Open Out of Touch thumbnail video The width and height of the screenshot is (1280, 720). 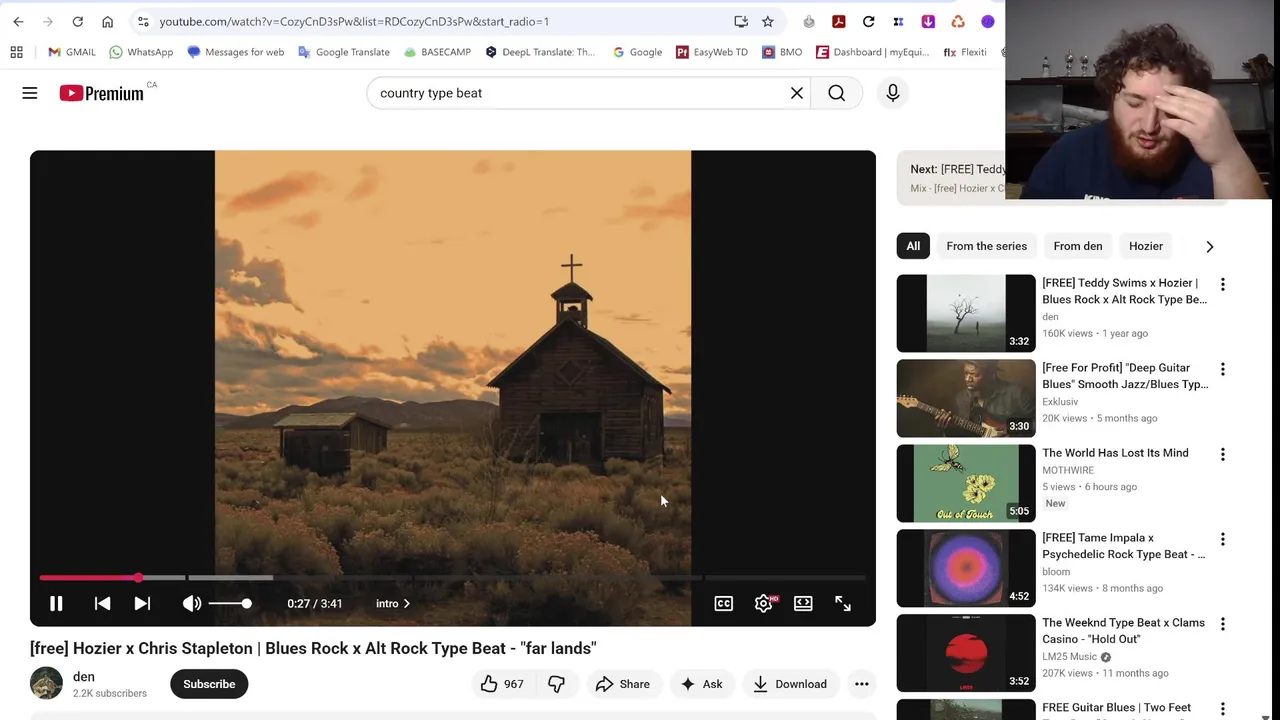[x=966, y=483]
